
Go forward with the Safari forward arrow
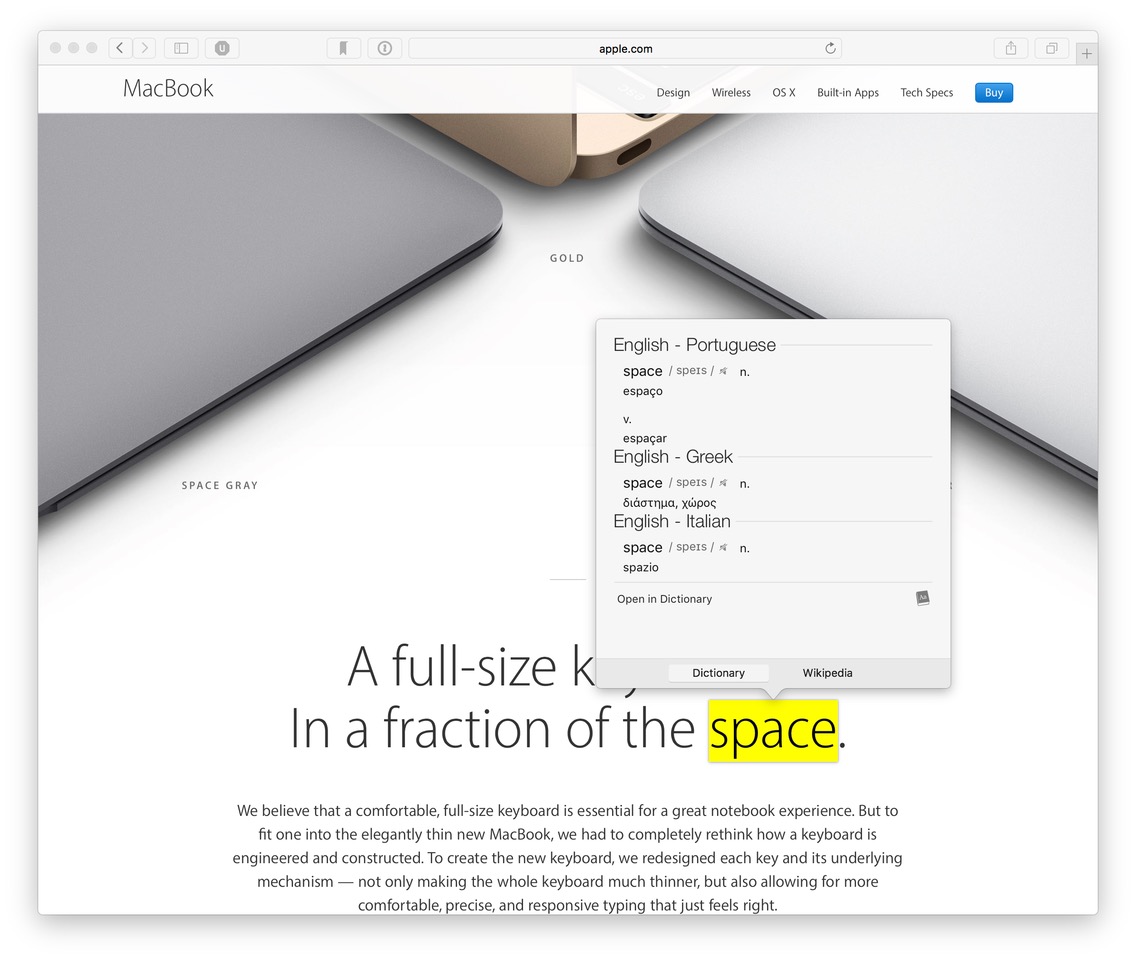144,48
